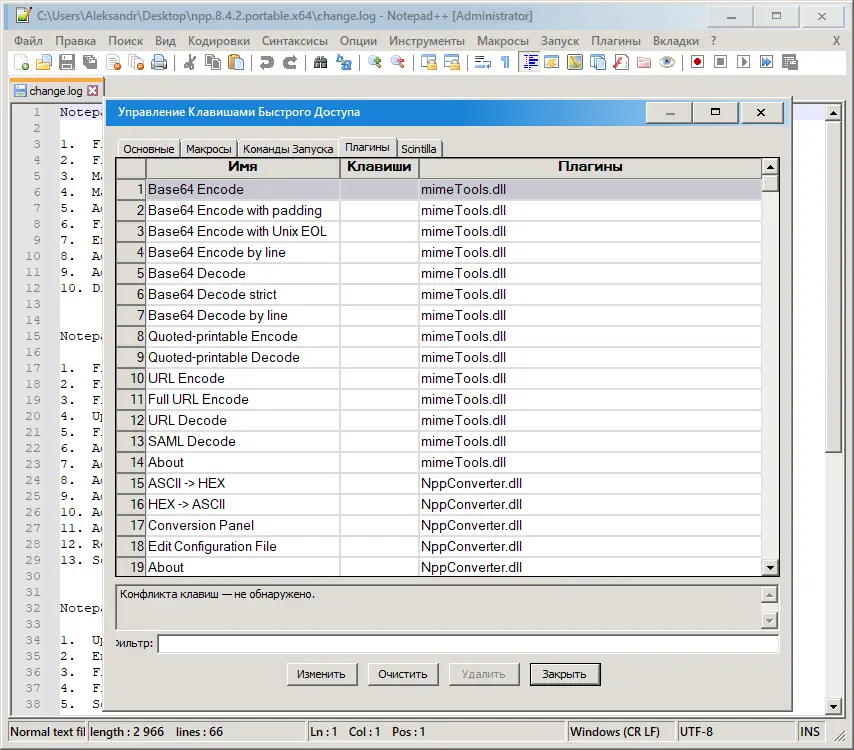This screenshot has height=750, width=854.
Task: Open the Document List panel icon
Action: 597,63
